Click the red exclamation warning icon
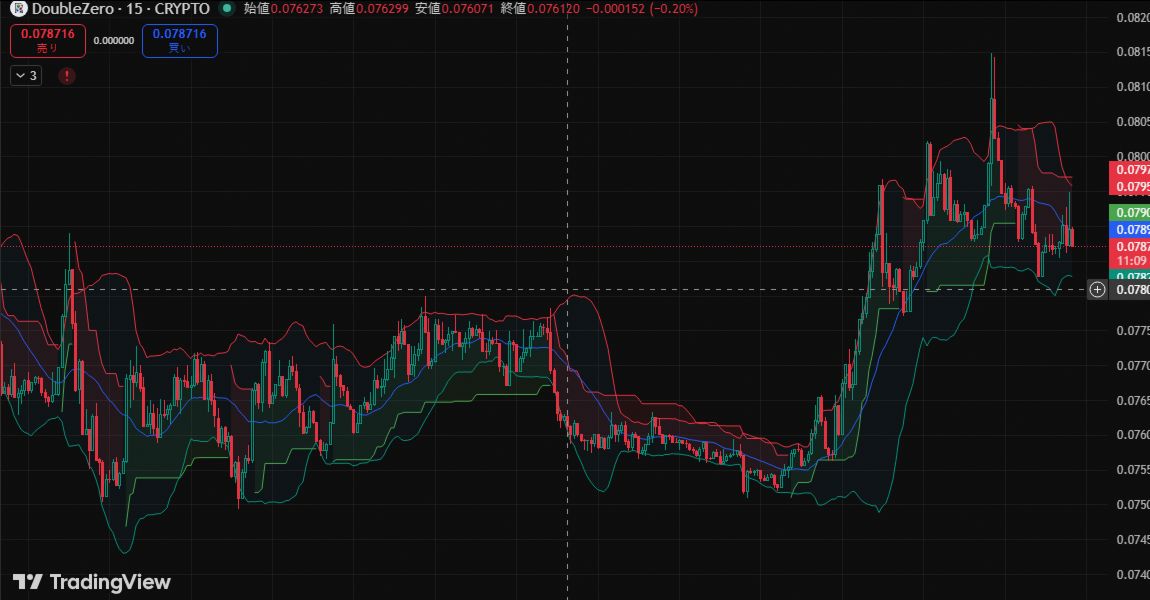1150x600 pixels. pyautogui.click(x=67, y=75)
